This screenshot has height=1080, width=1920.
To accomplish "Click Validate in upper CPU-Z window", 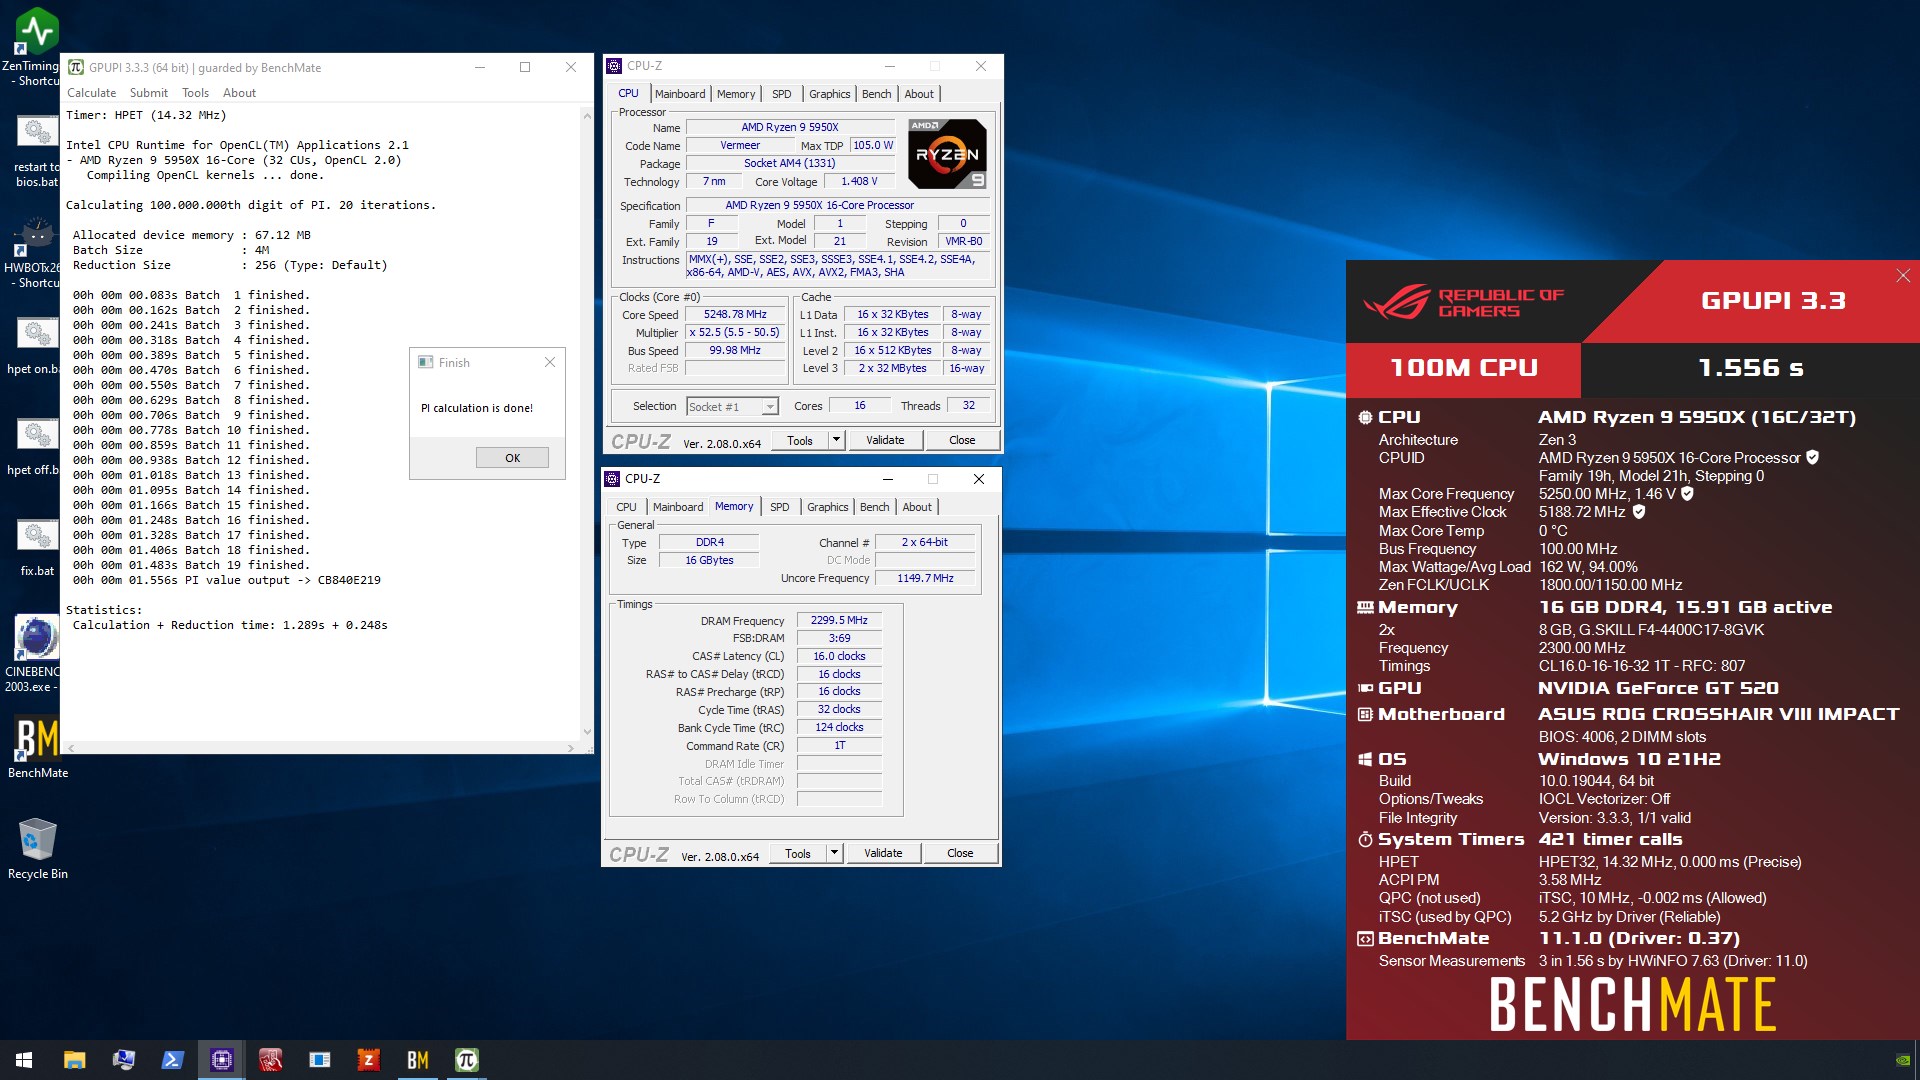I will [x=885, y=440].
